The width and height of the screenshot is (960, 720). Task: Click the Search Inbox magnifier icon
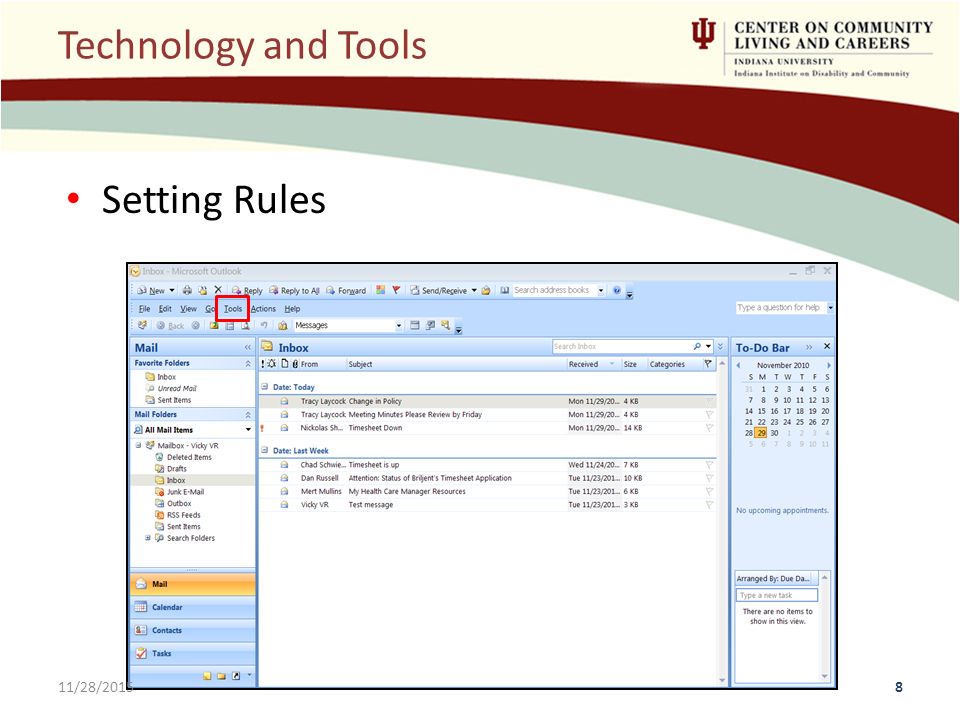[x=697, y=347]
